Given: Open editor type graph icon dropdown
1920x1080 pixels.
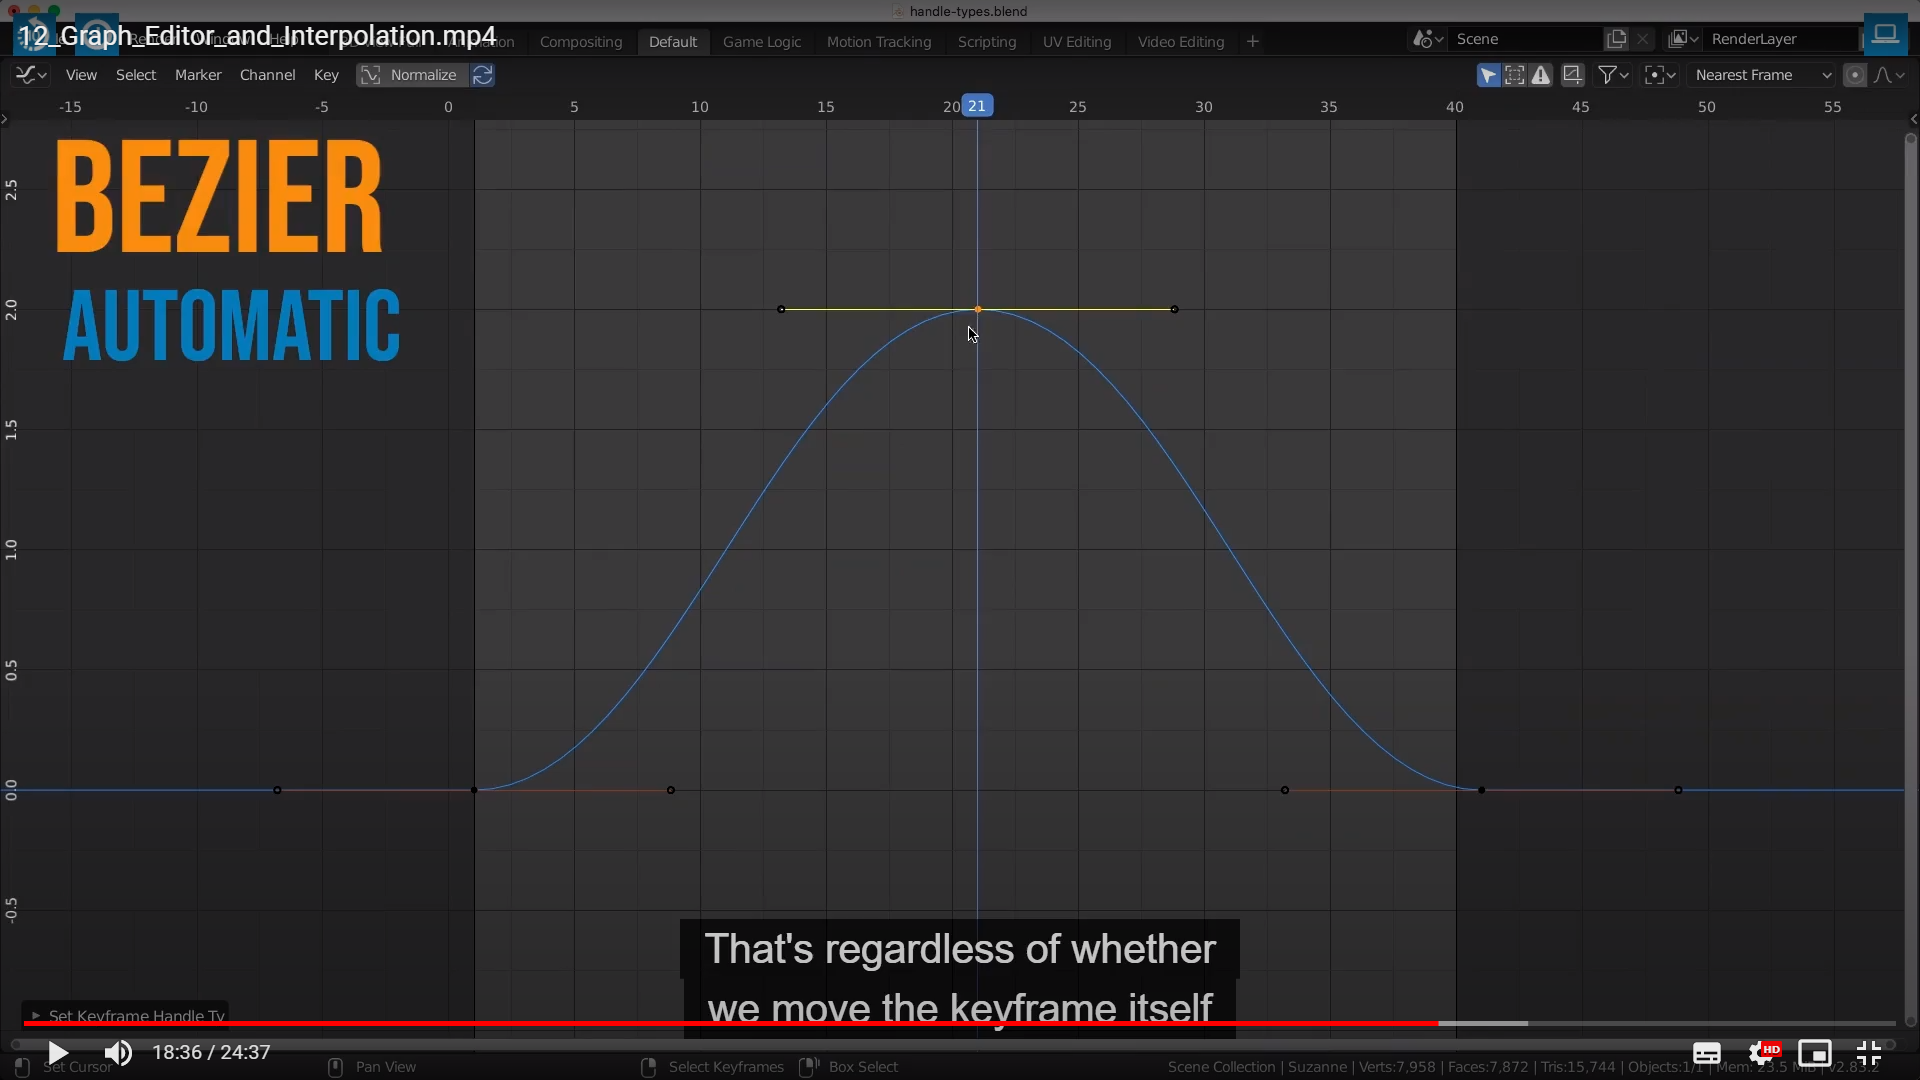Looking at the screenshot, I should point(30,75).
